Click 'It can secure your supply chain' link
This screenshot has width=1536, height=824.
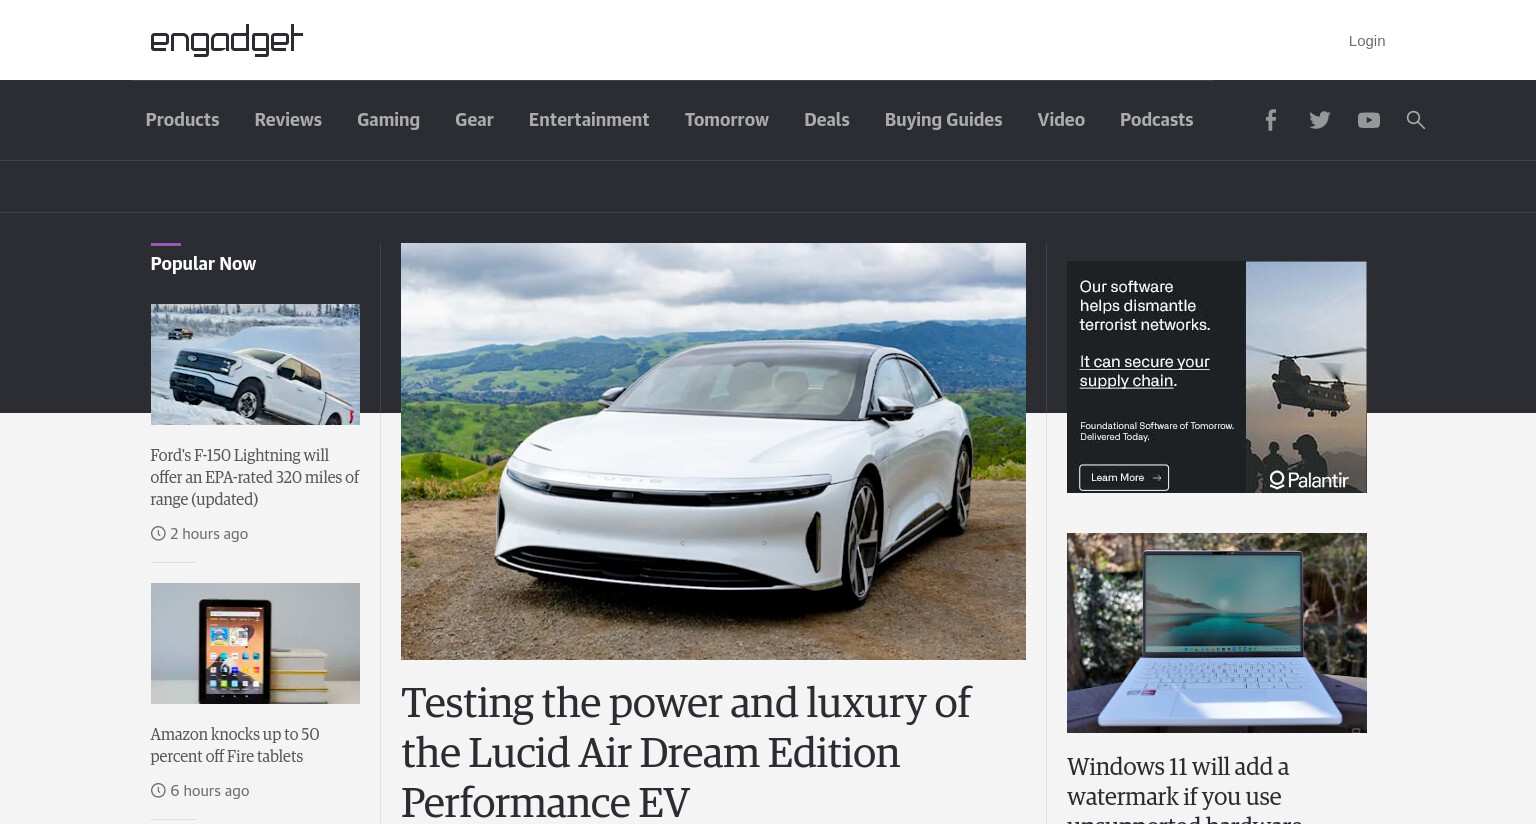coord(1144,371)
